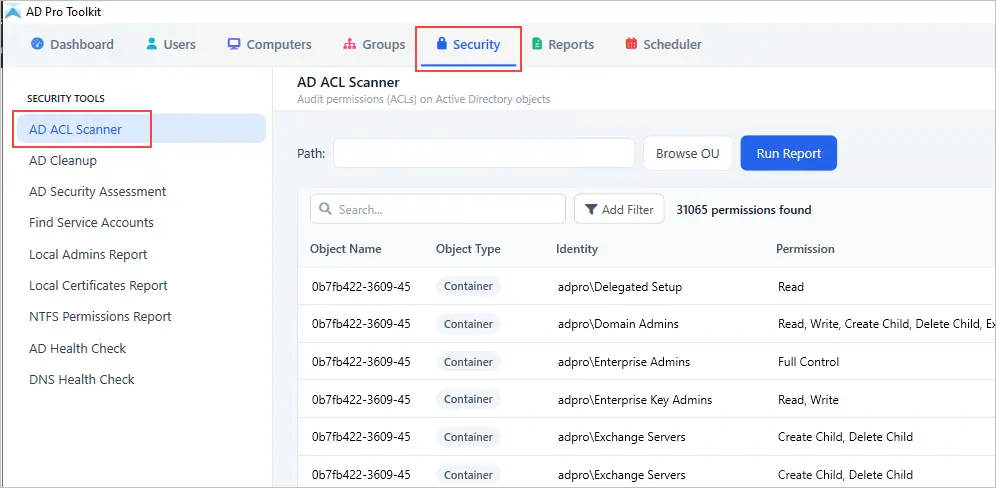Select the adpro\Domain Admins identity cell

[617, 324]
